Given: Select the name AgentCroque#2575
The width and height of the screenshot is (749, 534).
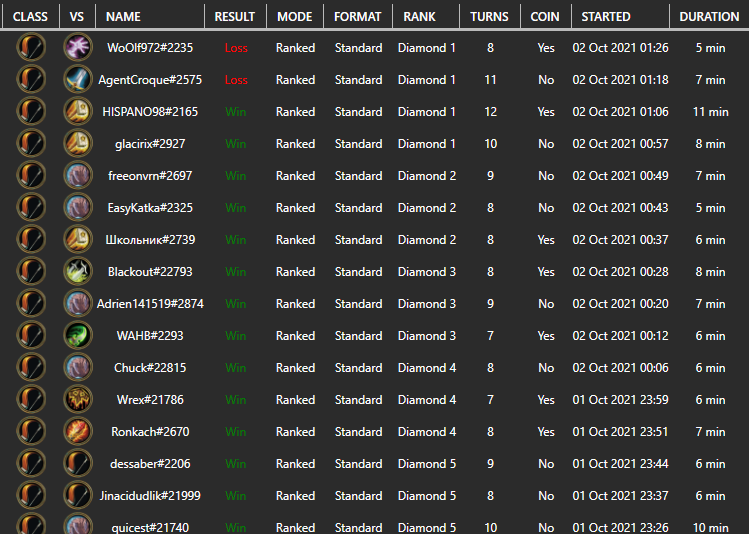Looking at the screenshot, I should (x=150, y=80).
